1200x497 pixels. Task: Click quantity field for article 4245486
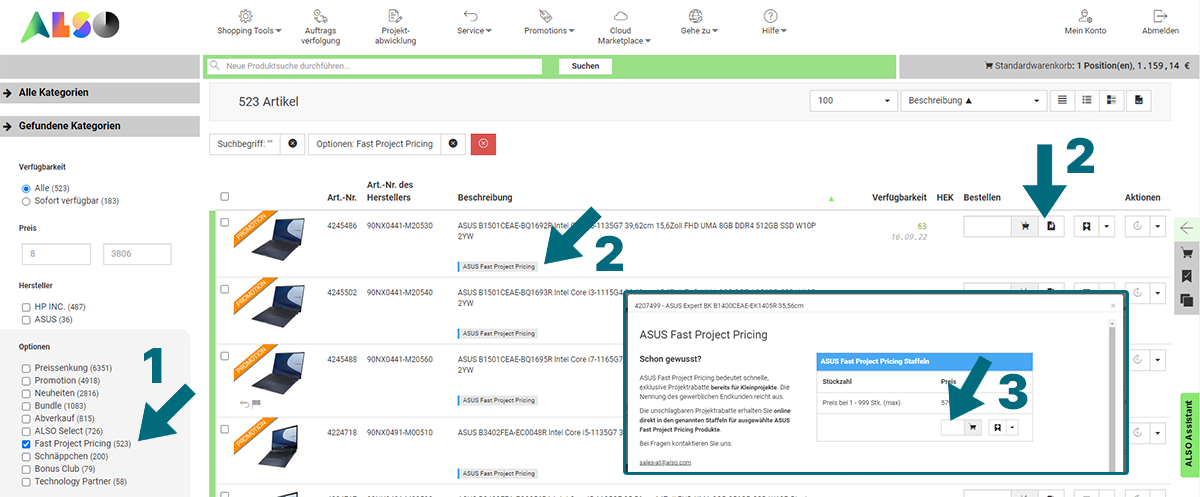[987, 226]
